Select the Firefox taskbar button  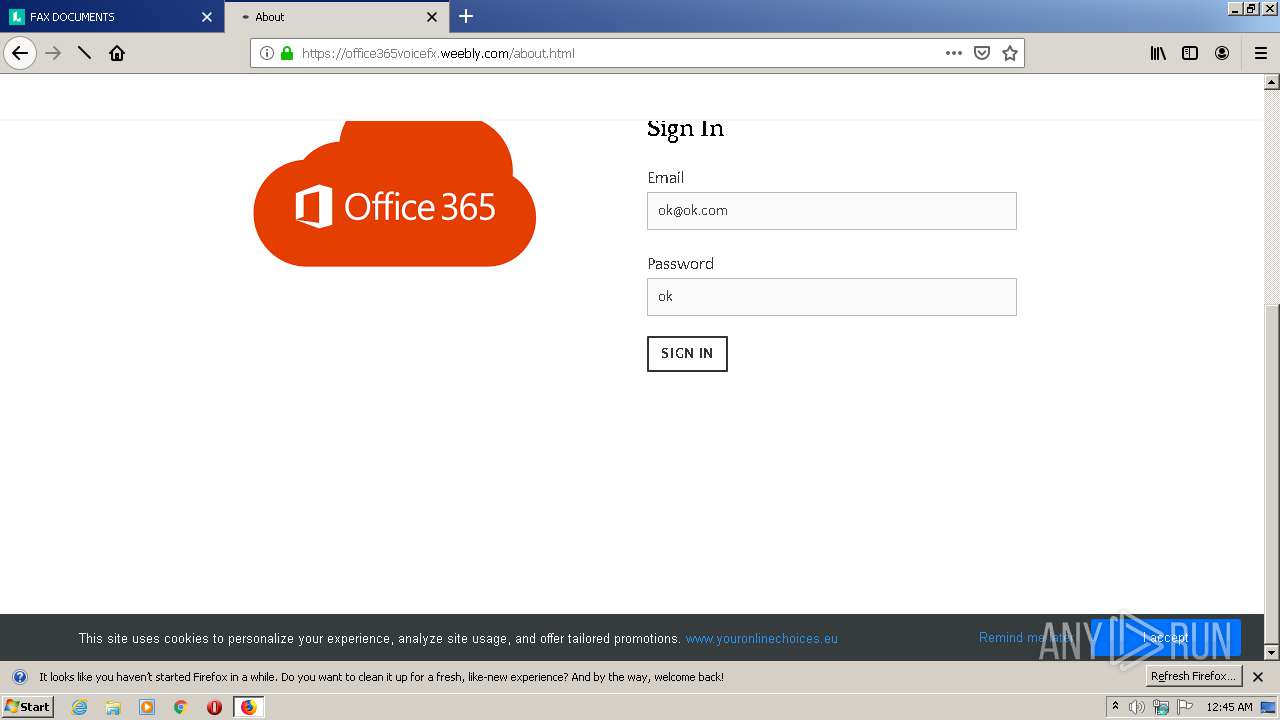[x=248, y=707]
